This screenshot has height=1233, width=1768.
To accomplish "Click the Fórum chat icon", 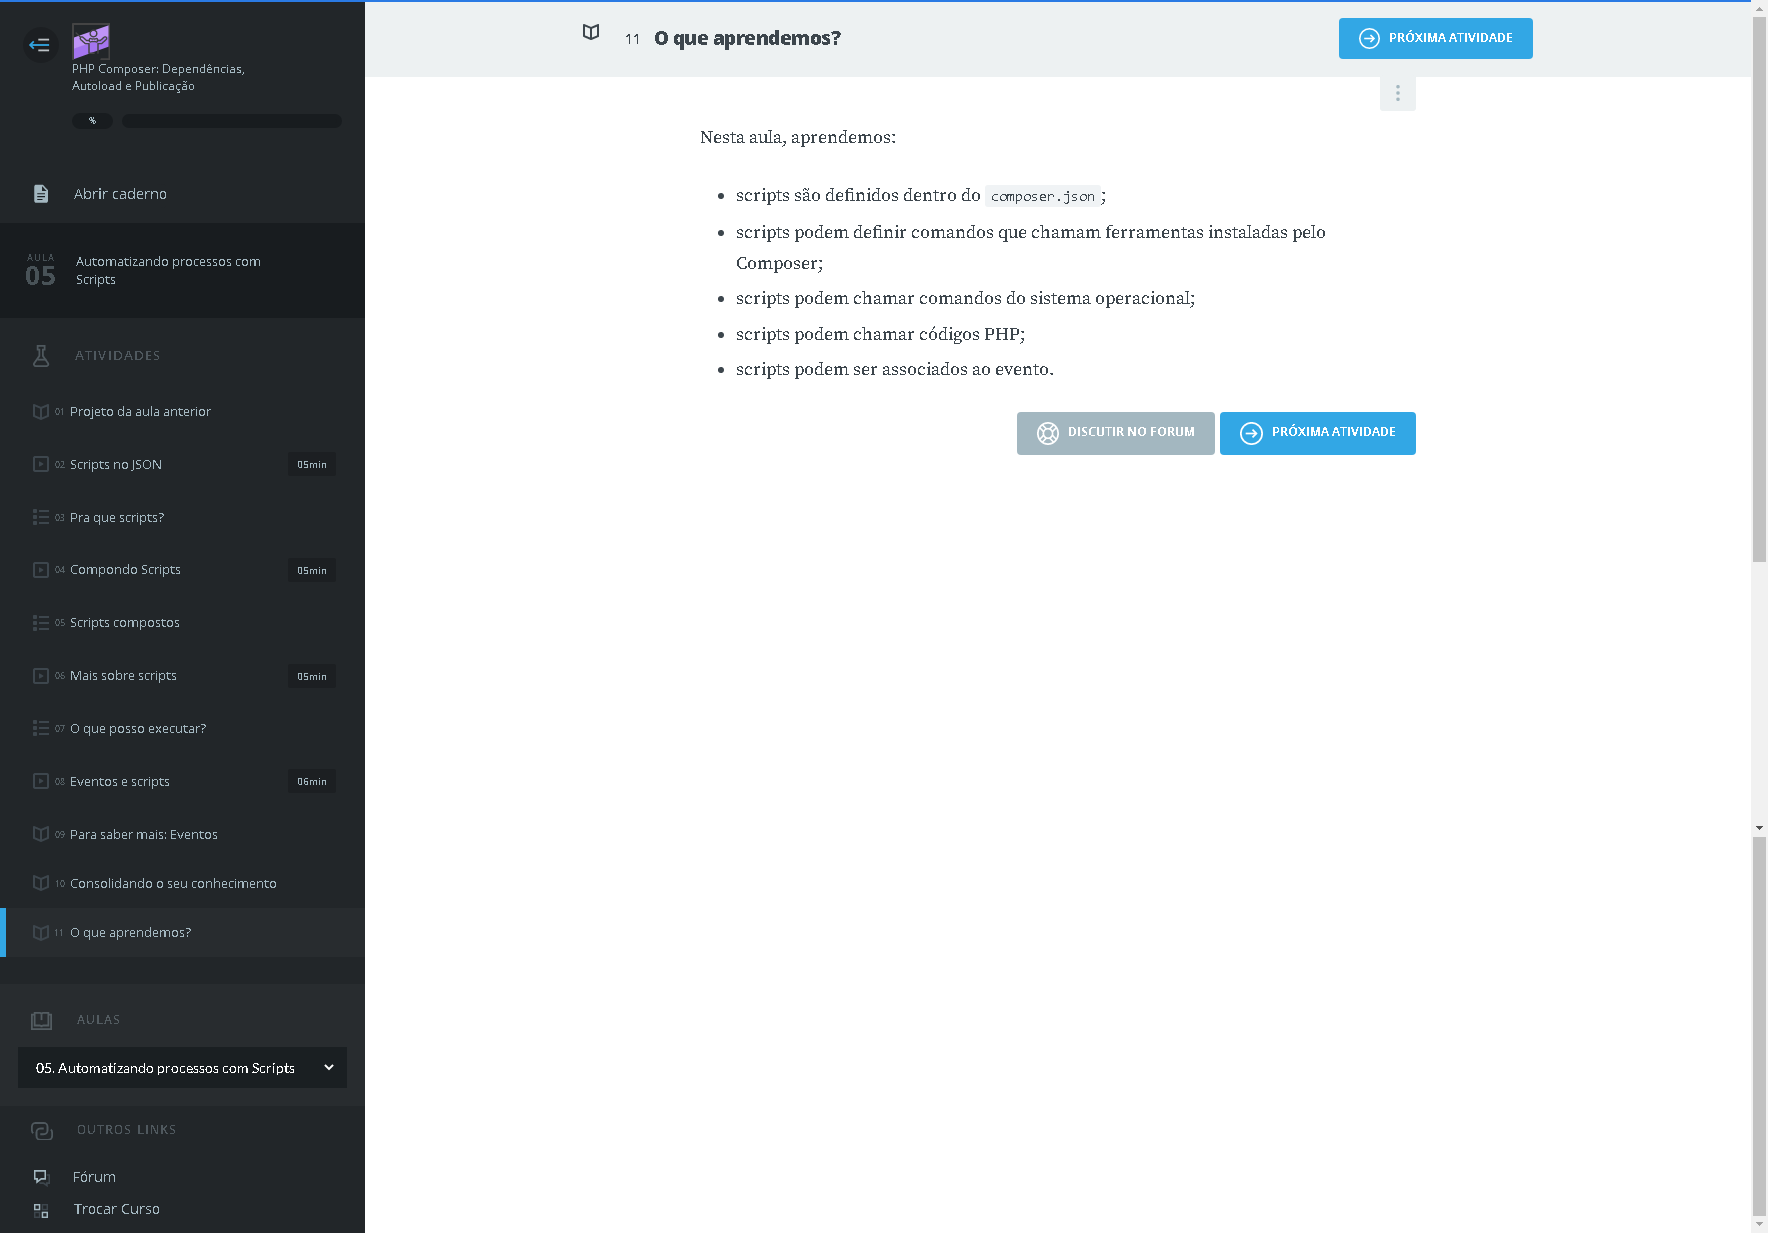I will click(x=41, y=1177).
